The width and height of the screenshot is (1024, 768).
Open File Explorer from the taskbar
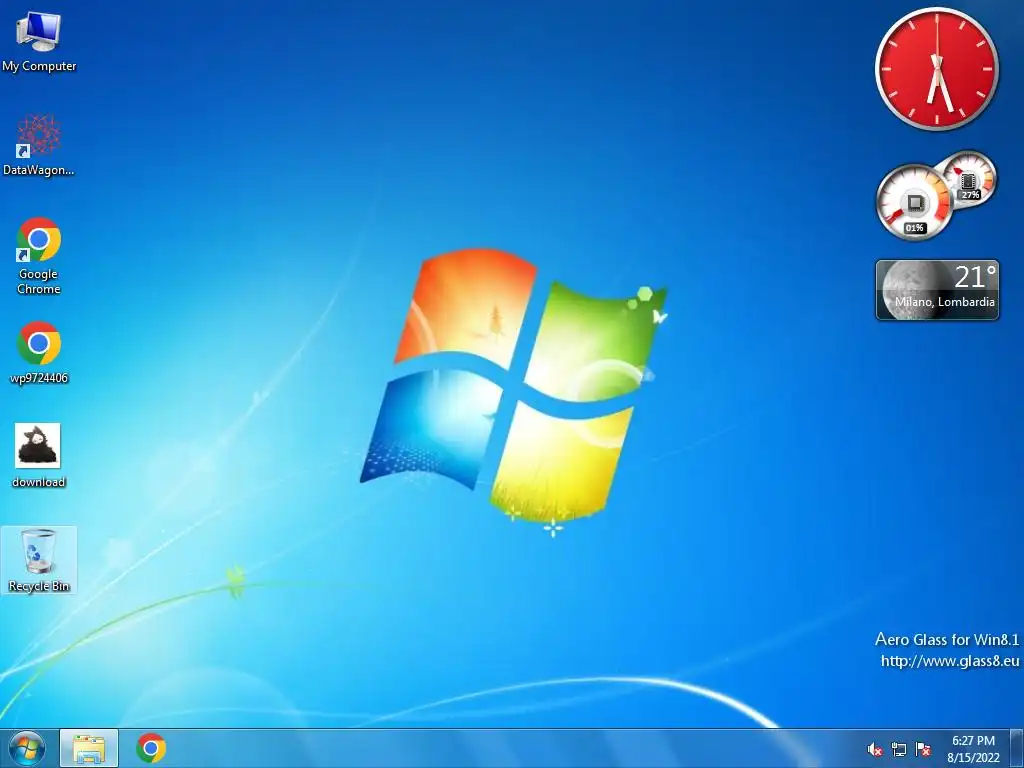[89, 748]
